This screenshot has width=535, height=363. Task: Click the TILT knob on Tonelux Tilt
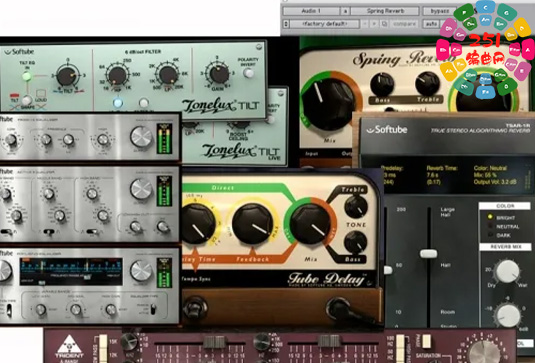[x=67, y=76]
